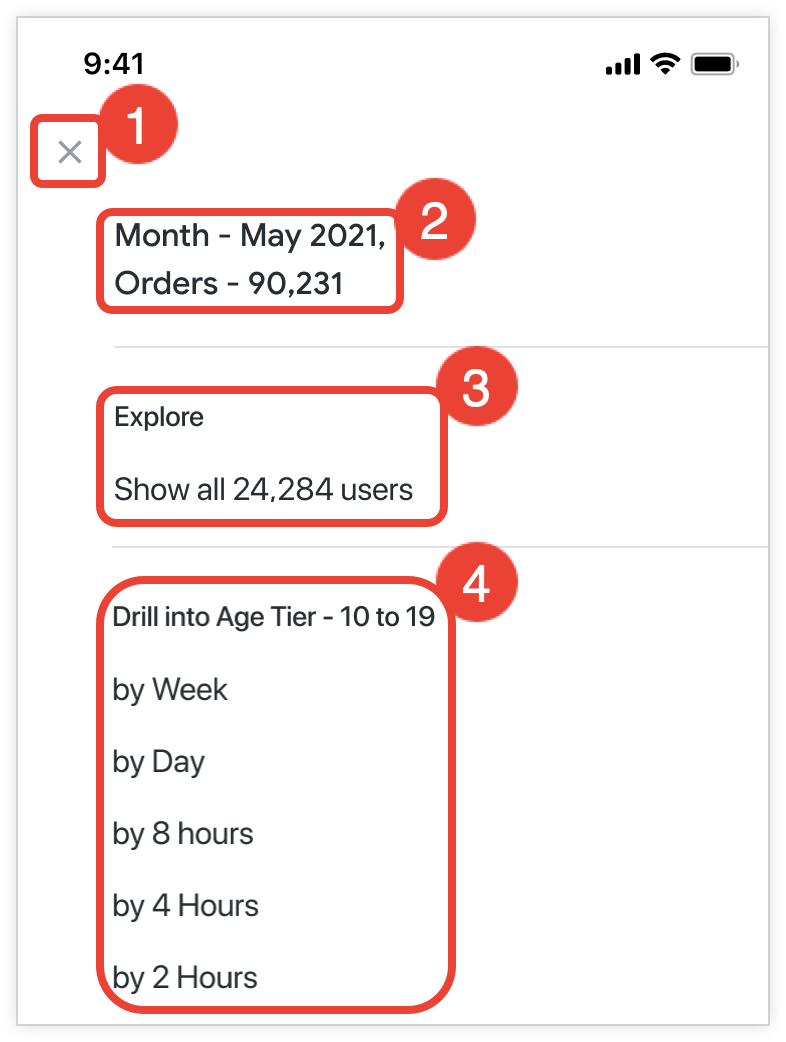Pick the by 2 Hours drill option
Viewport: 786px width, 1042px height.
pos(185,978)
